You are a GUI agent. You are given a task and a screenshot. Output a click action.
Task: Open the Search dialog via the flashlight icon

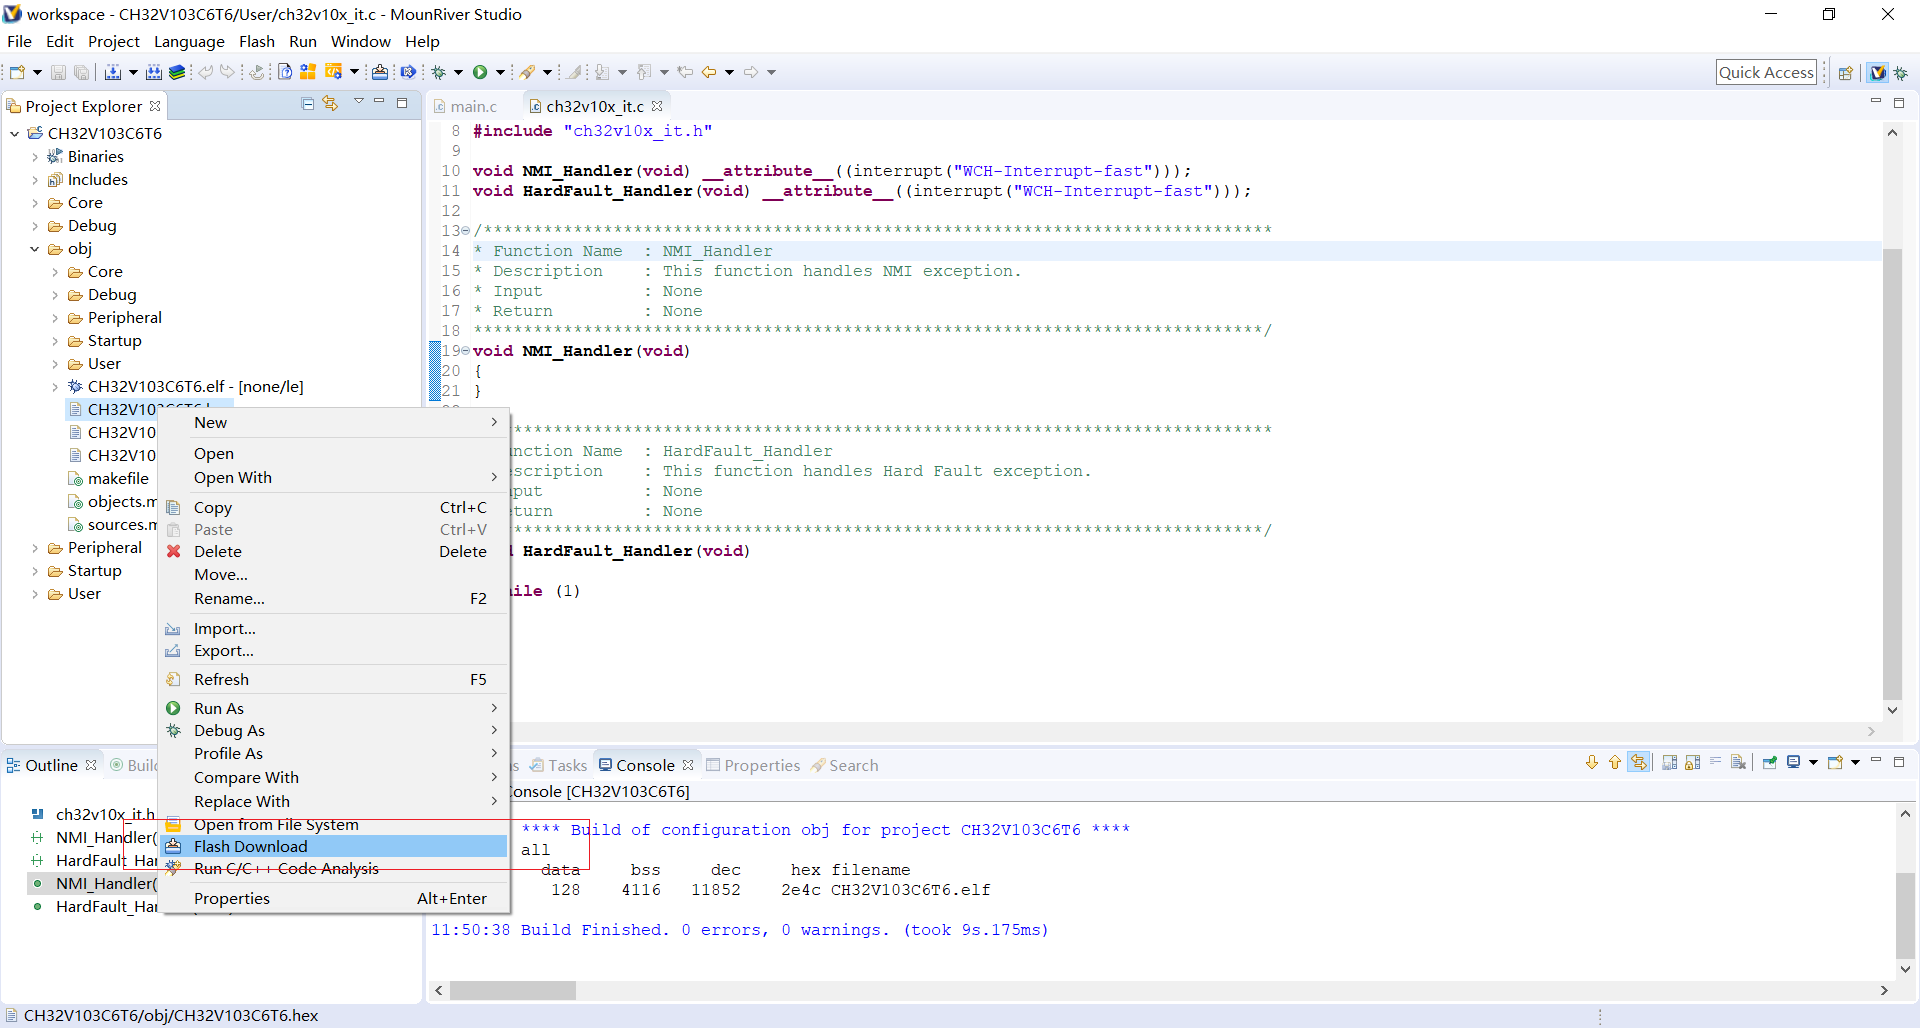coord(529,72)
